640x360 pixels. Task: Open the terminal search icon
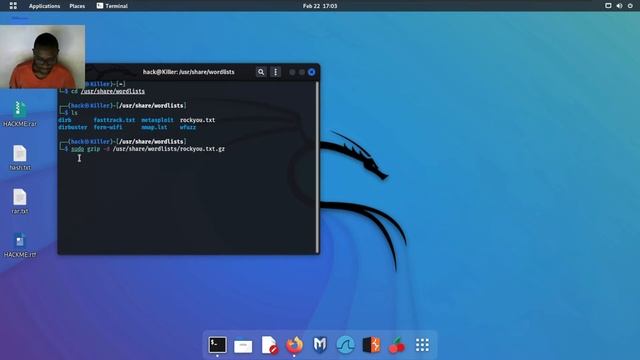pos(261,72)
